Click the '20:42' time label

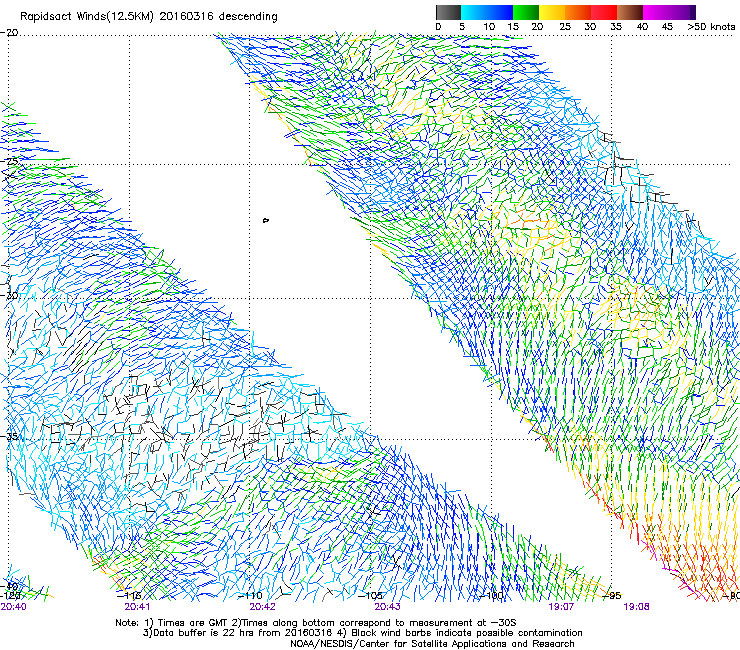pos(262,607)
